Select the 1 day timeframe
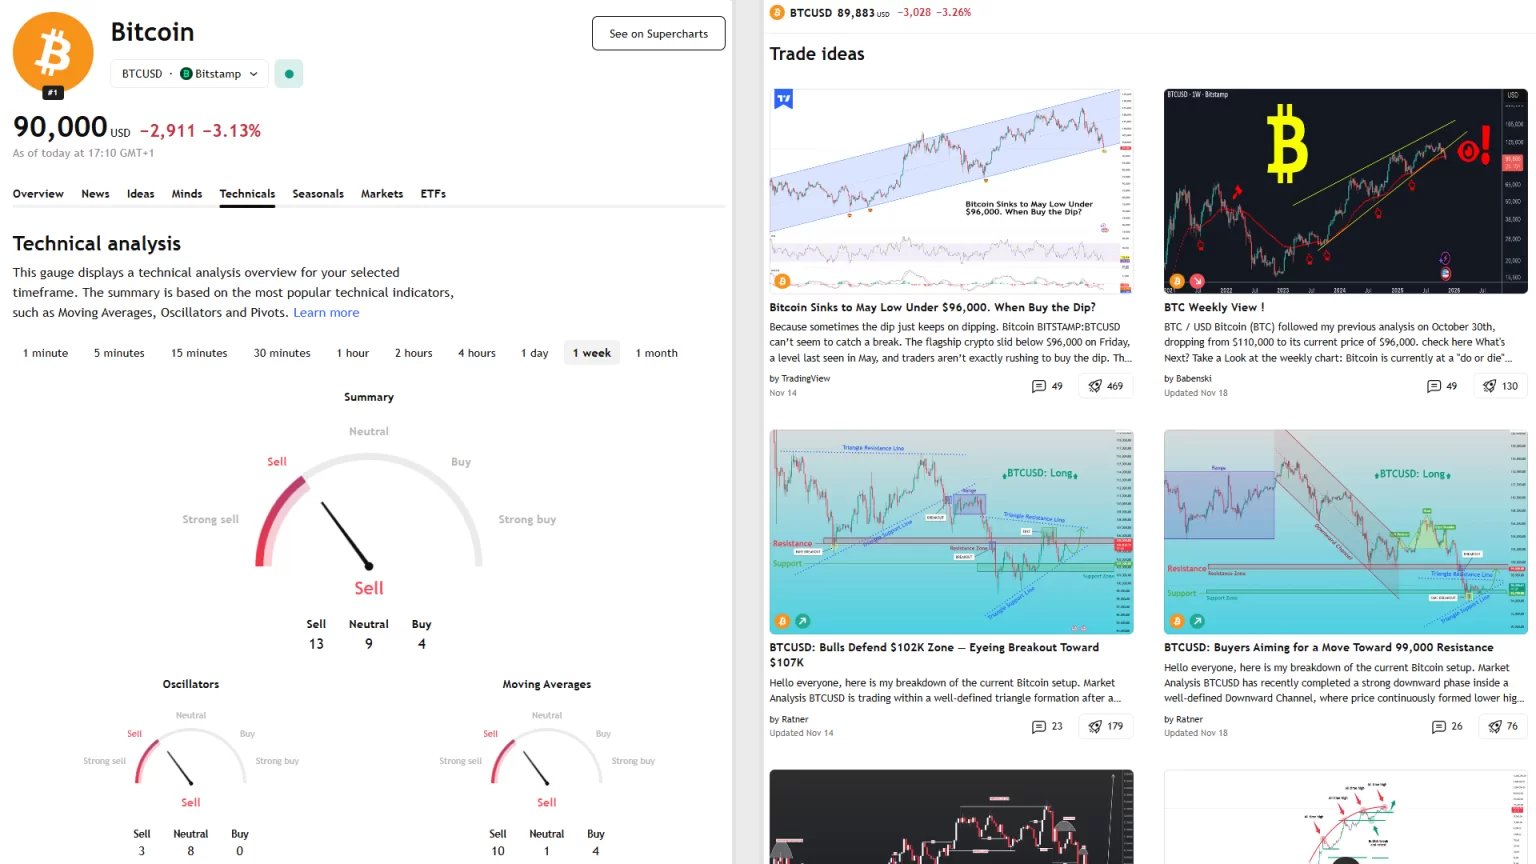The image size is (1536, 864). (534, 353)
